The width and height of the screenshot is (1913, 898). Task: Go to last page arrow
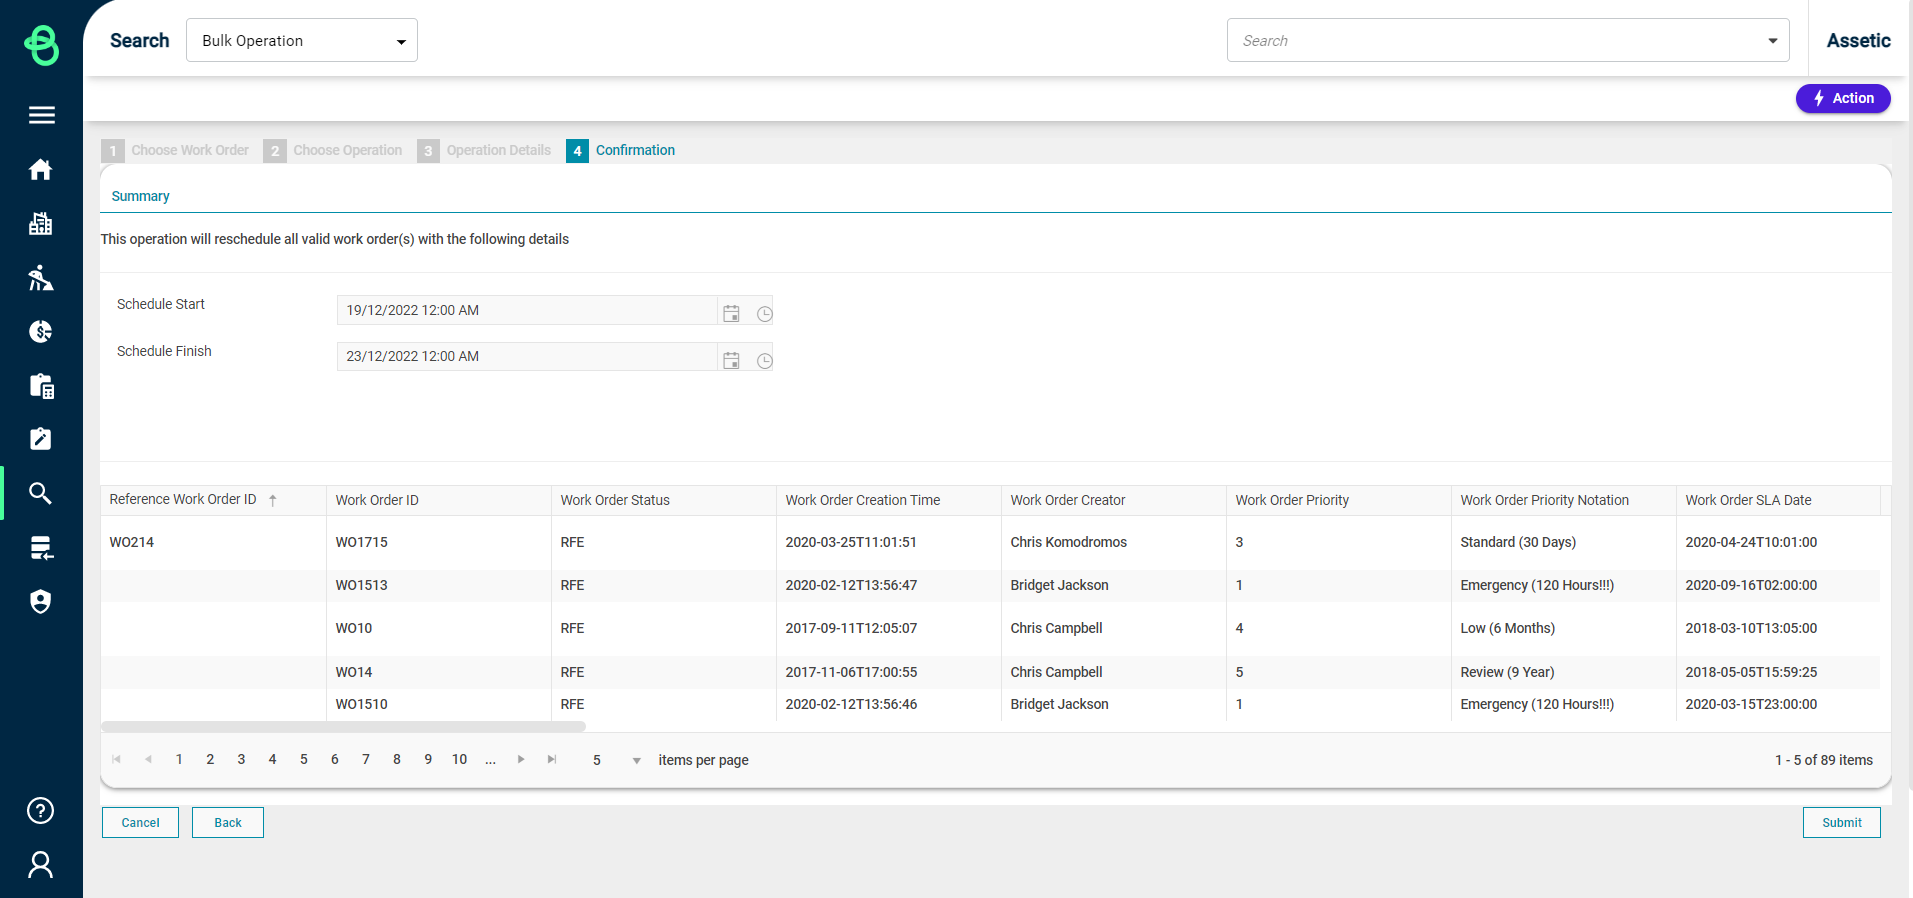pyautogui.click(x=552, y=759)
